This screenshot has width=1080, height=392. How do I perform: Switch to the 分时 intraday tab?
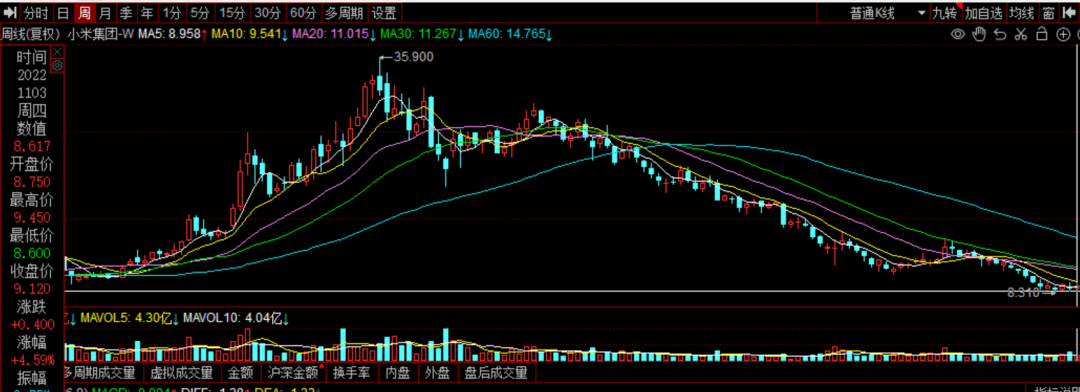pos(37,12)
